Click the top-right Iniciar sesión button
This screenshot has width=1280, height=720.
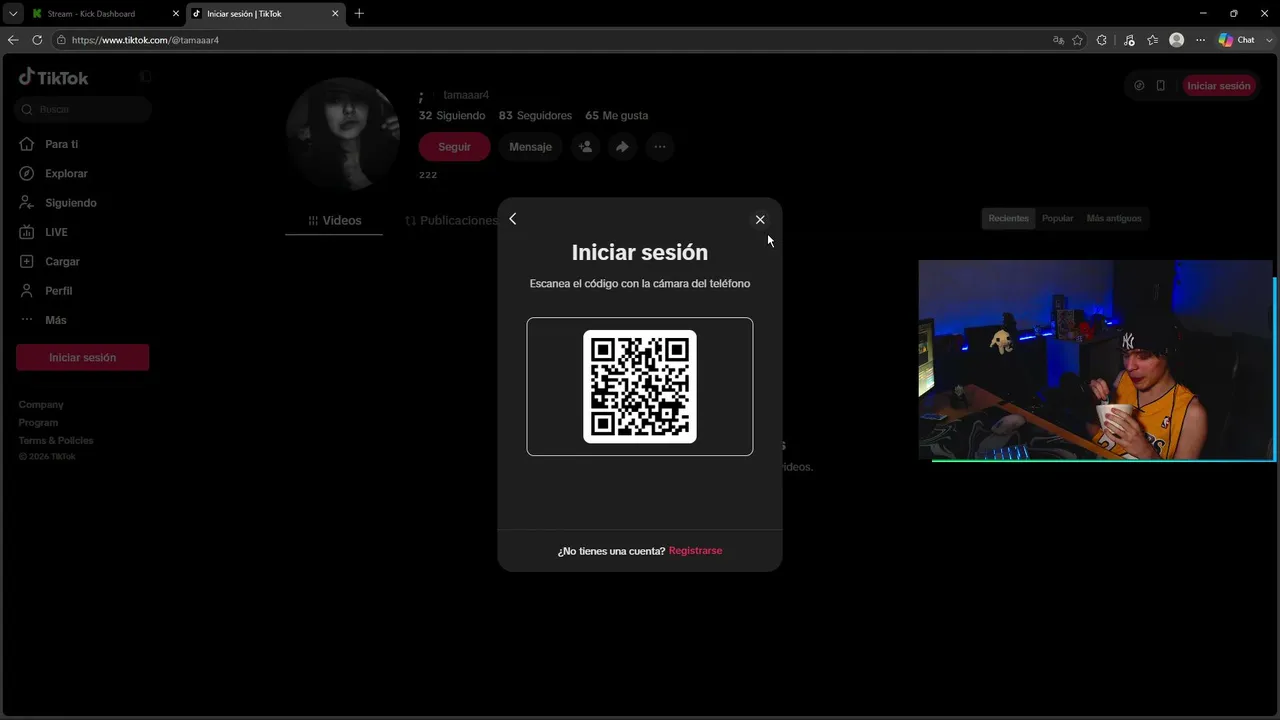pyautogui.click(x=1219, y=86)
